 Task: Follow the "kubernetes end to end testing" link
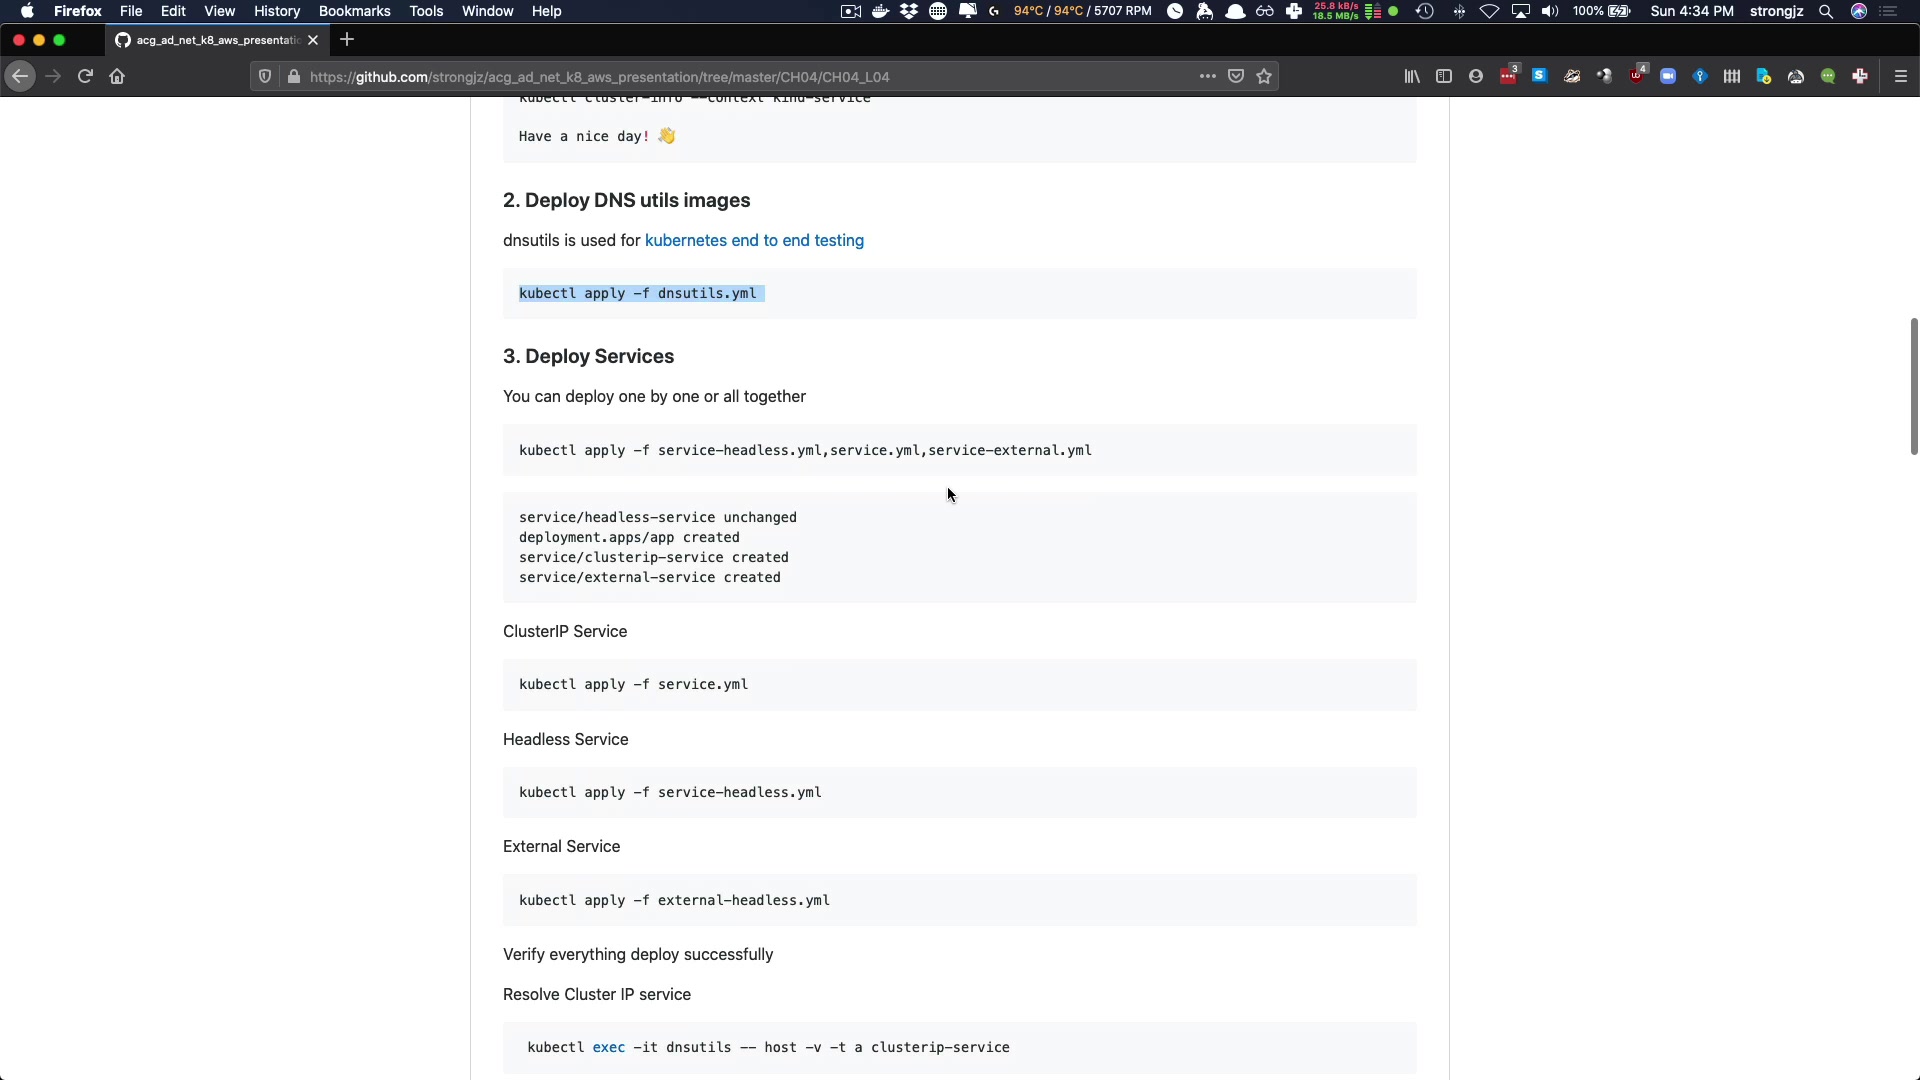754,241
